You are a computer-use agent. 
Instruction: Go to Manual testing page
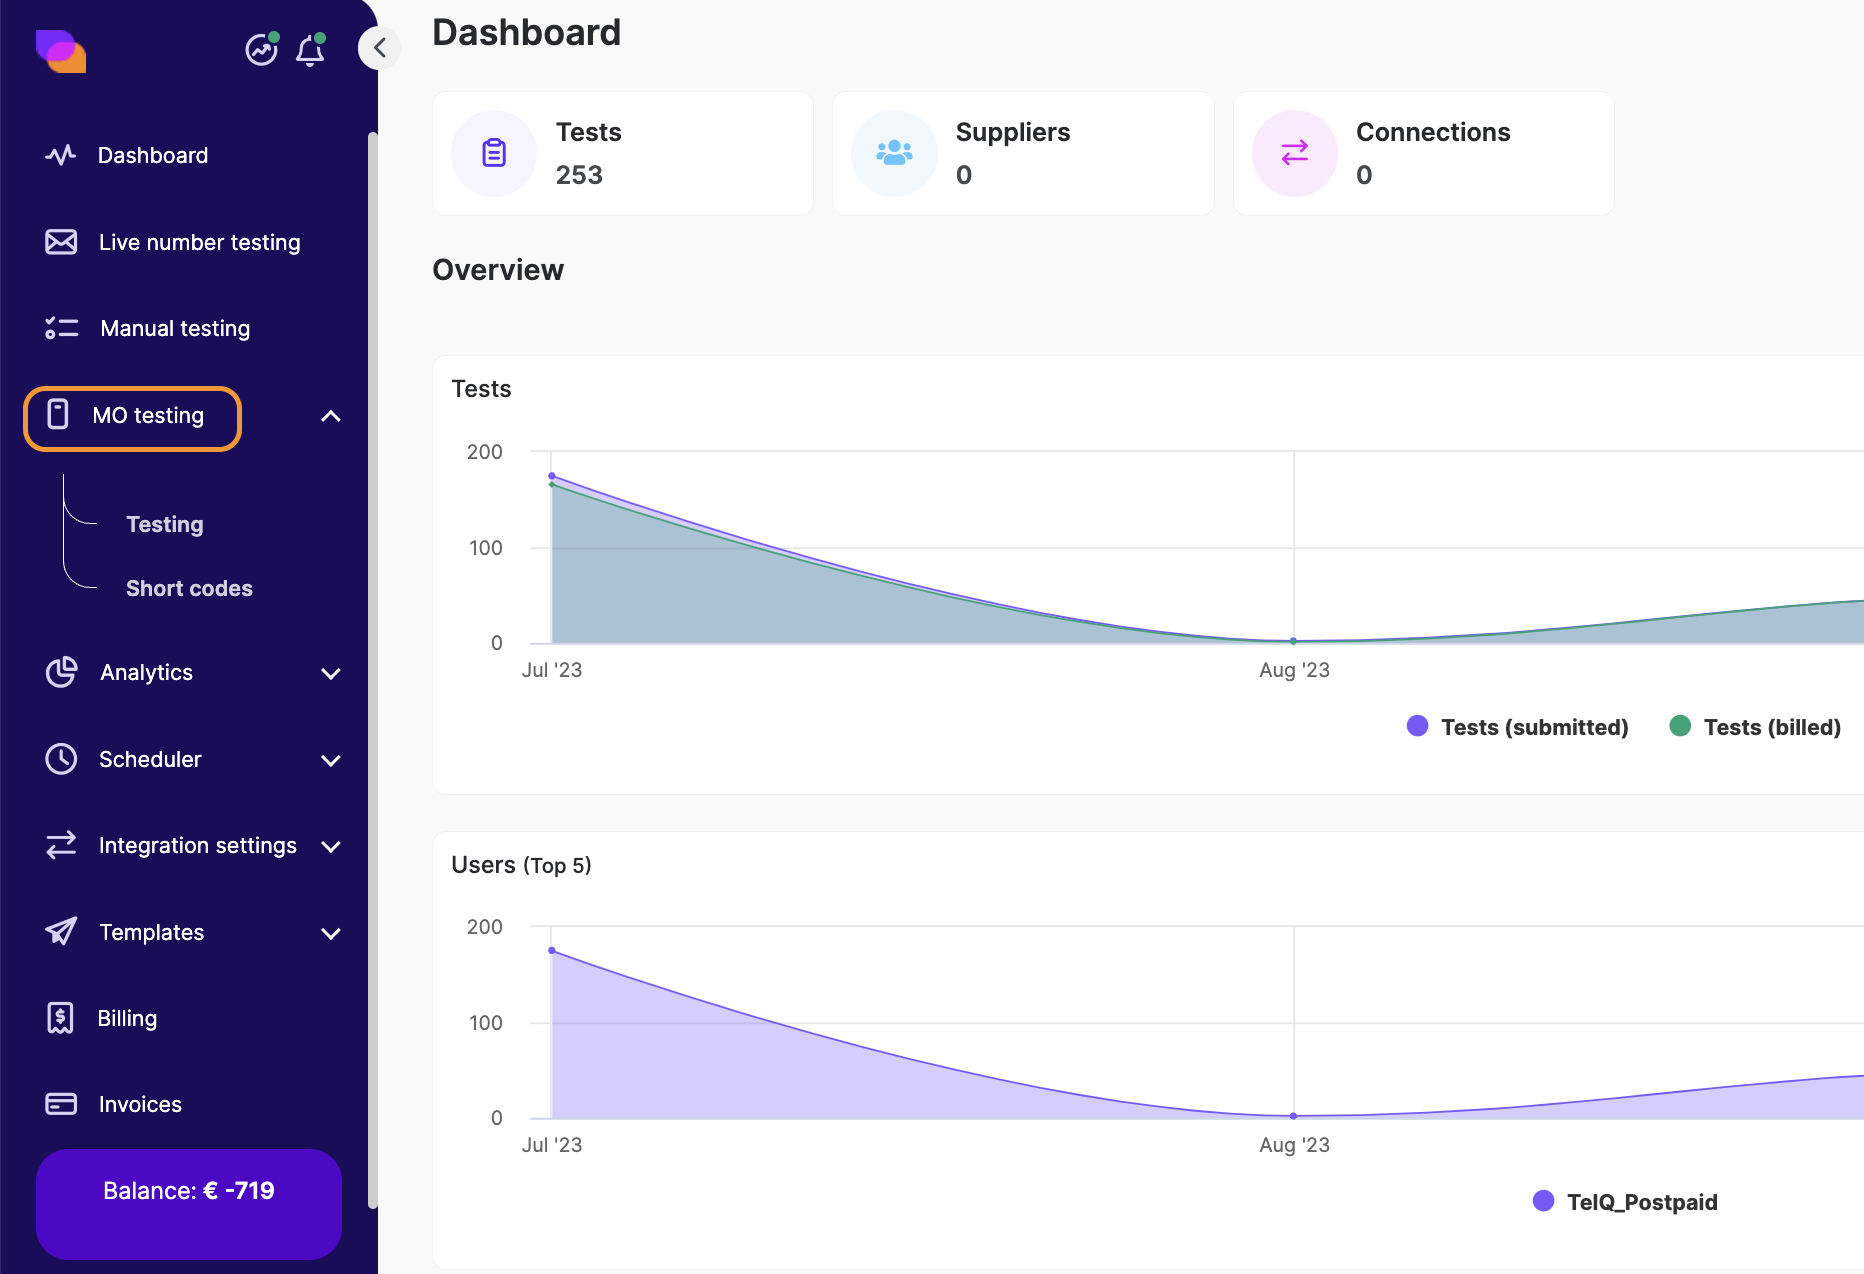[x=175, y=328]
